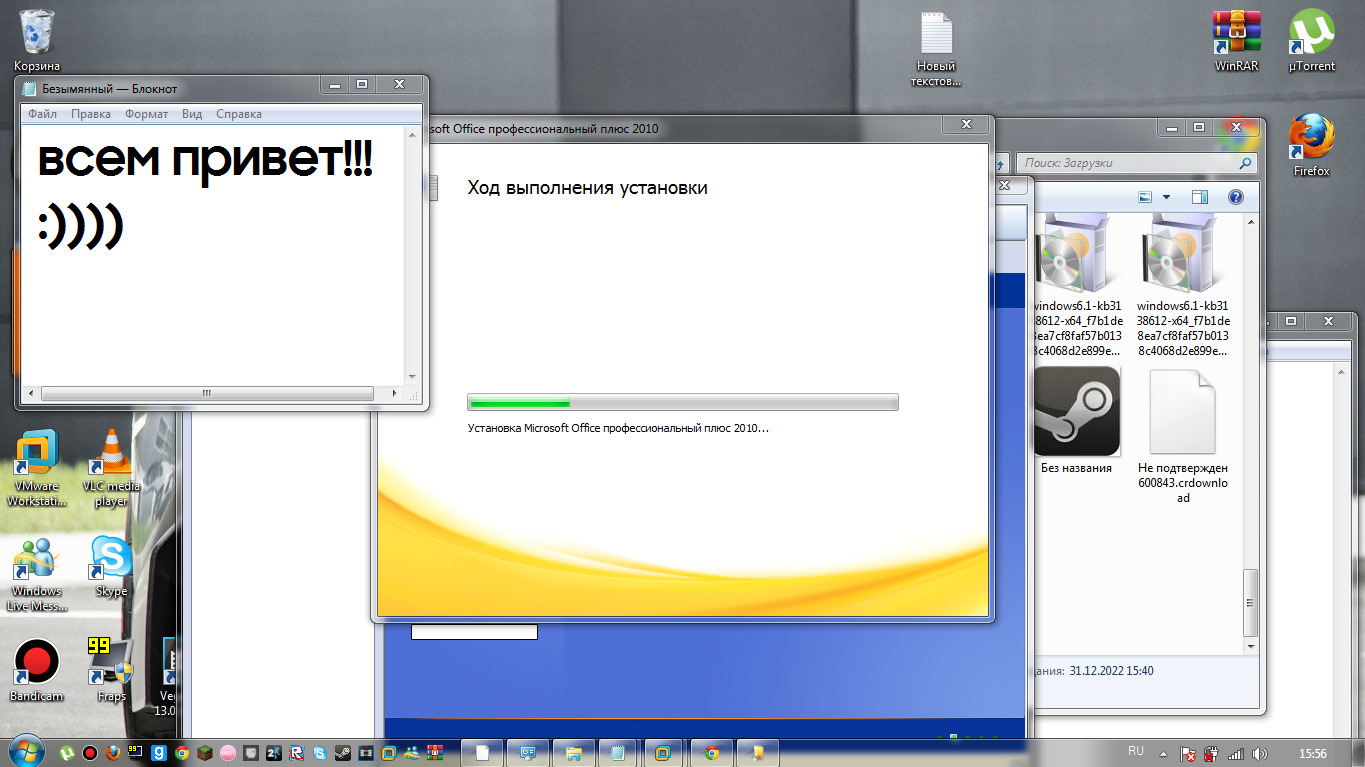Select the 'Установка Microsoft Office' status text
The height and width of the screenshot is (767, 1365).
pos(618,428)
